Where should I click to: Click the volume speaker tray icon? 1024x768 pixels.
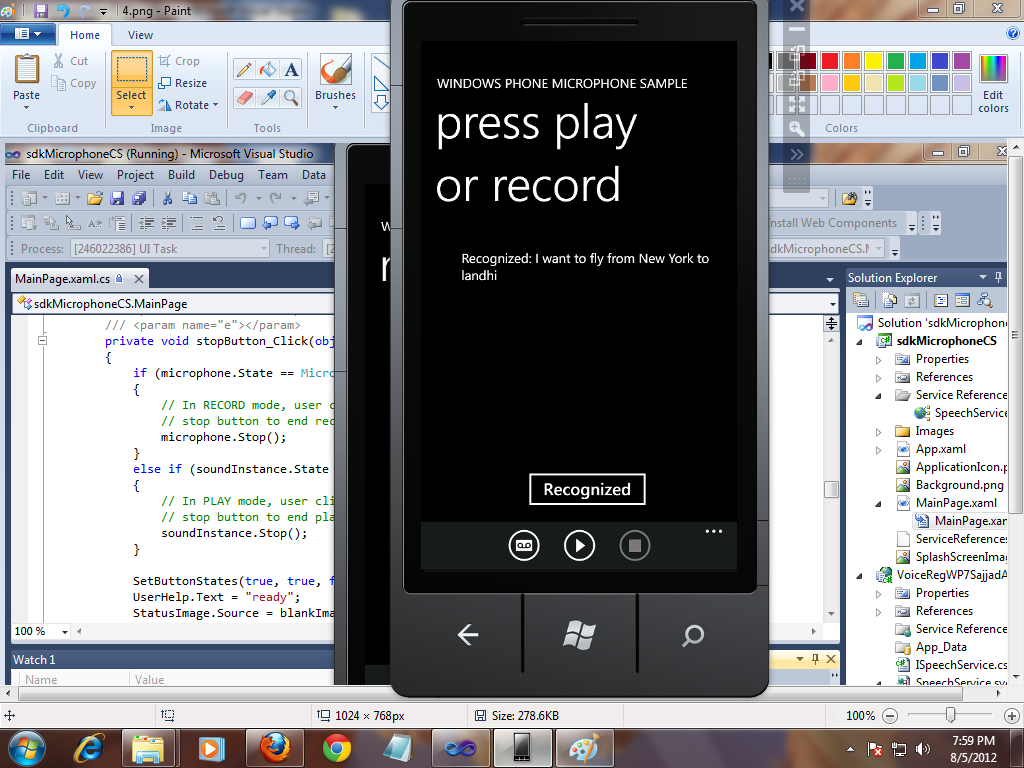(x=922, y=749)
